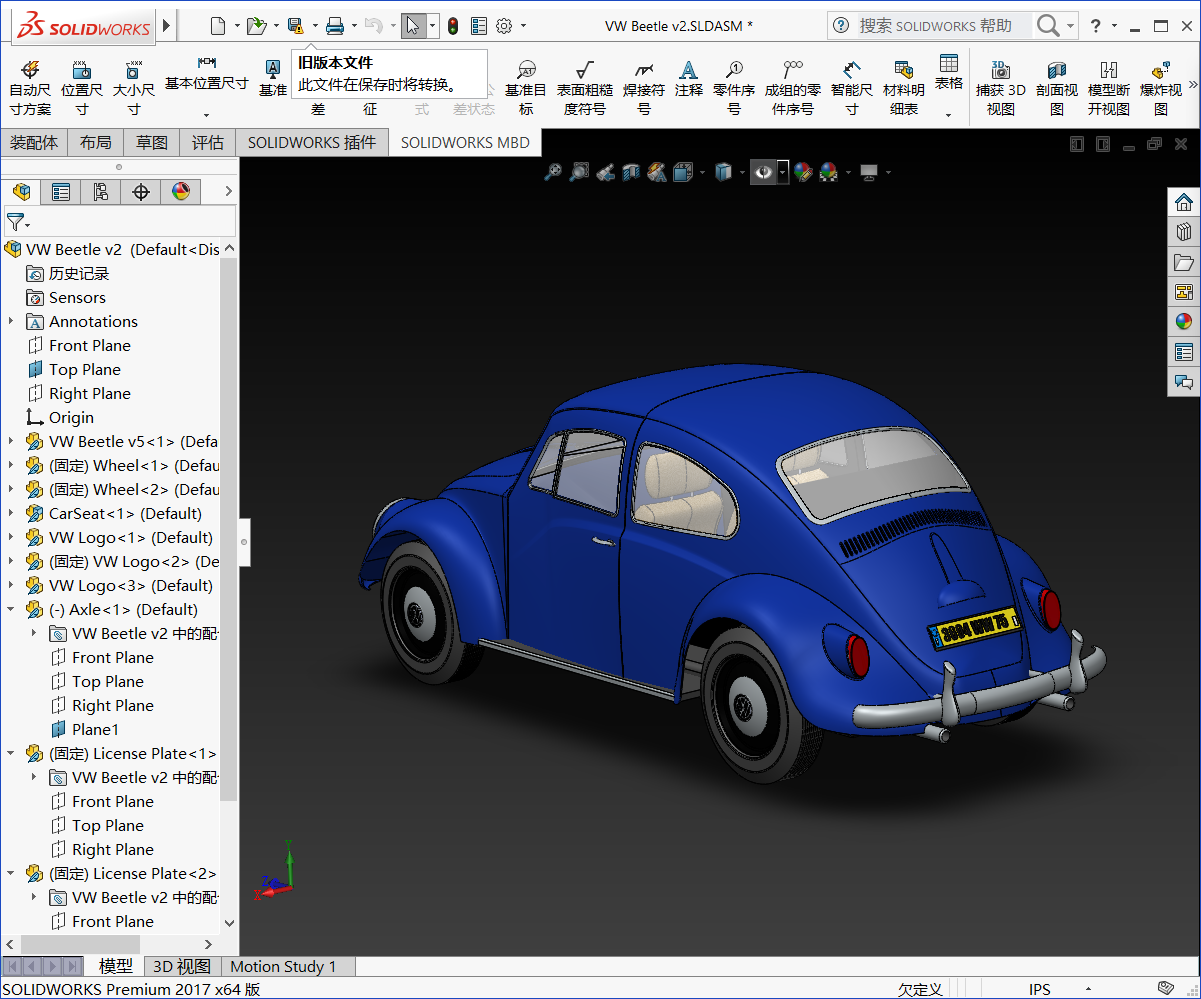
Task: Click the Edit Appearance color ball icon
Action: pos(802,172)
